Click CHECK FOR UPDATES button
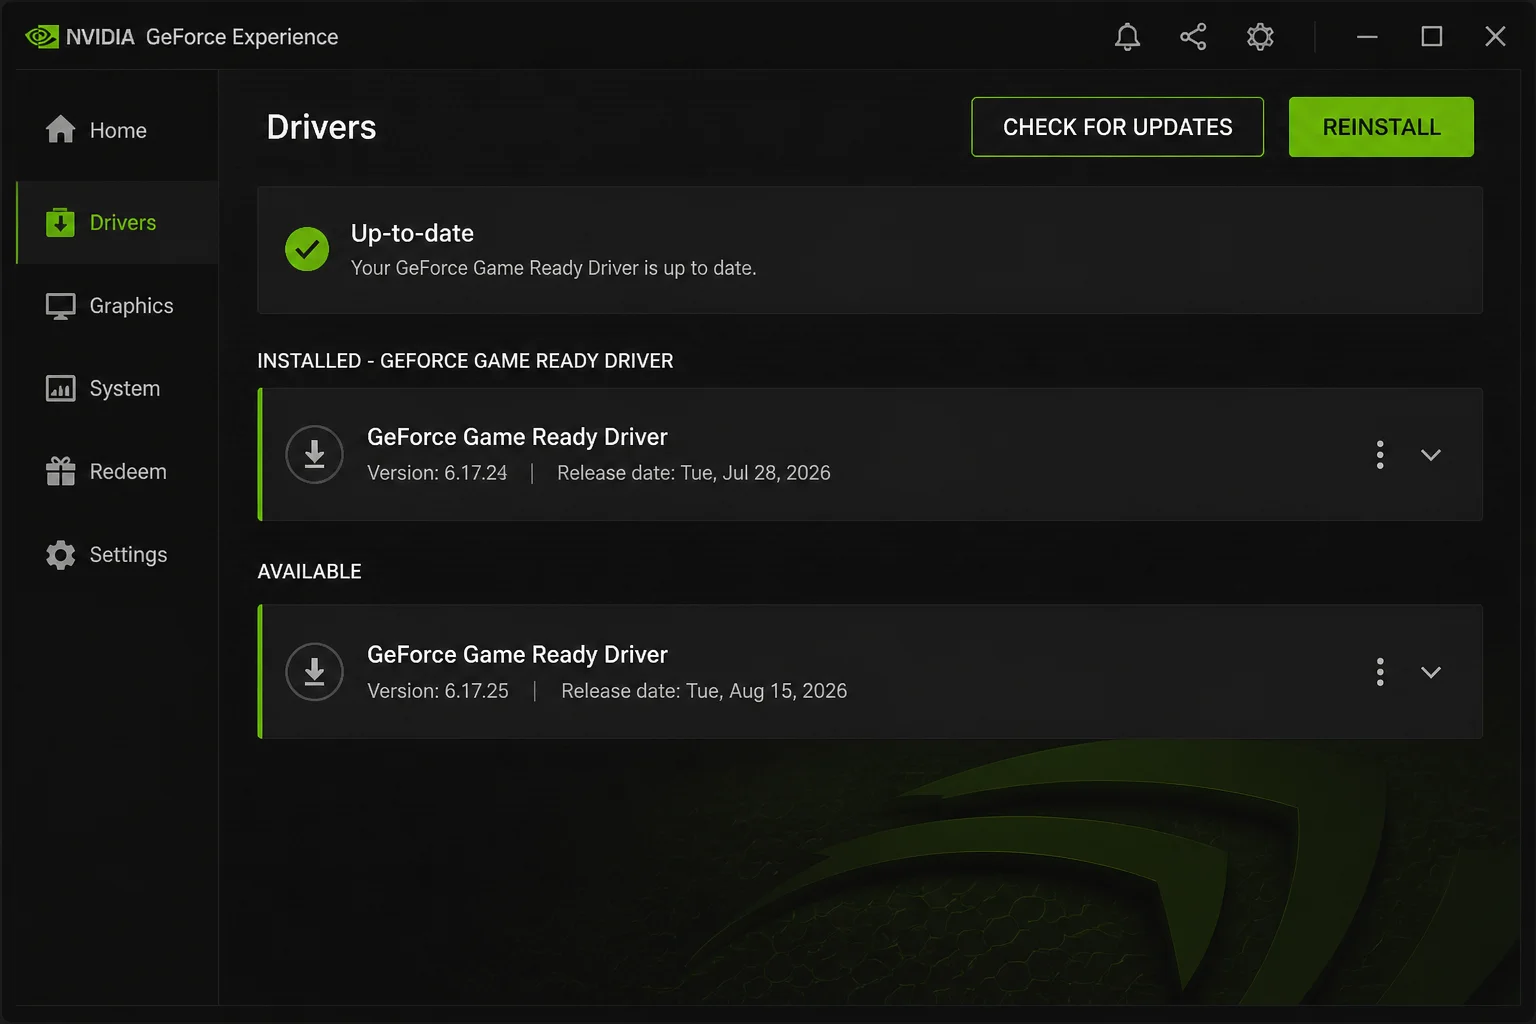This screenshot has height=1024, width=1536. (1117, 127)
